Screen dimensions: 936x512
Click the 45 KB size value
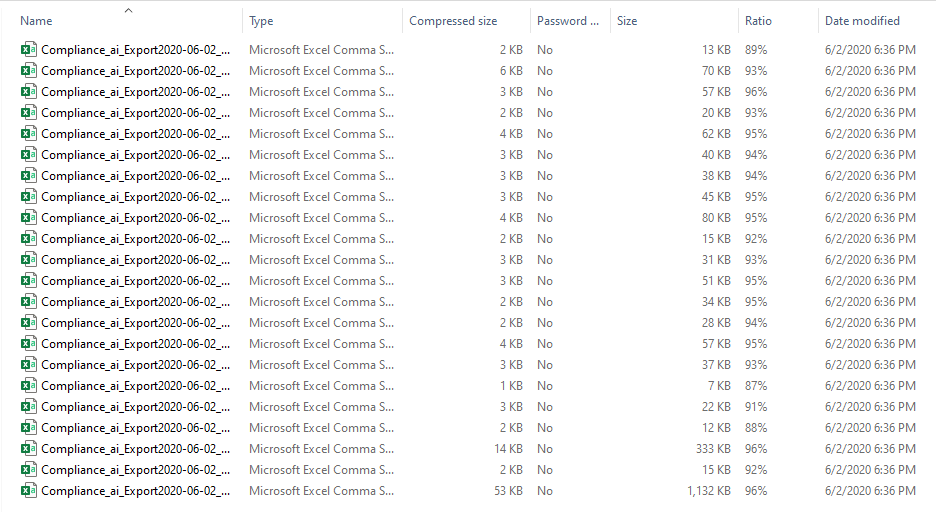[x=716, y=197]
